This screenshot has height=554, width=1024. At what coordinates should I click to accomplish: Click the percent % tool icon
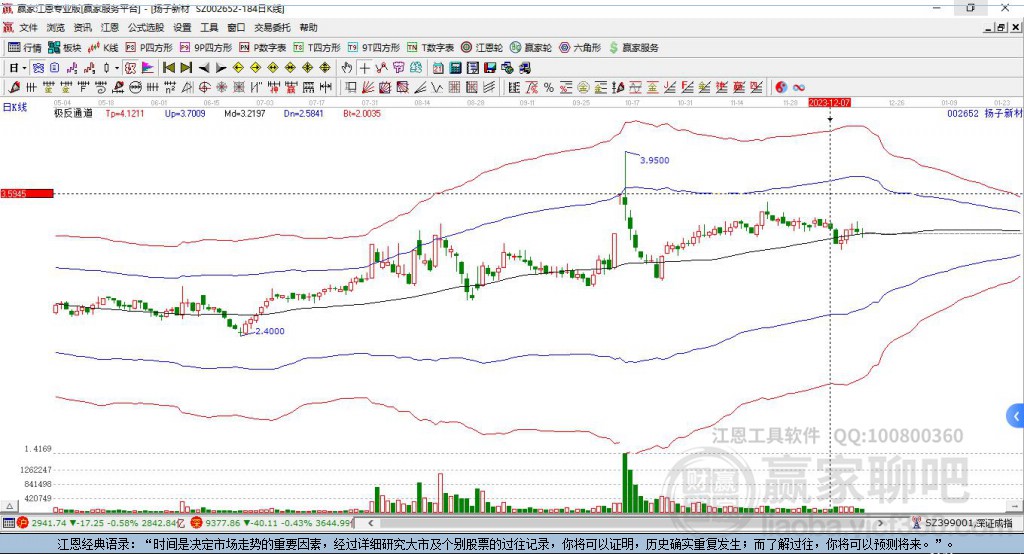pos(549,88)
